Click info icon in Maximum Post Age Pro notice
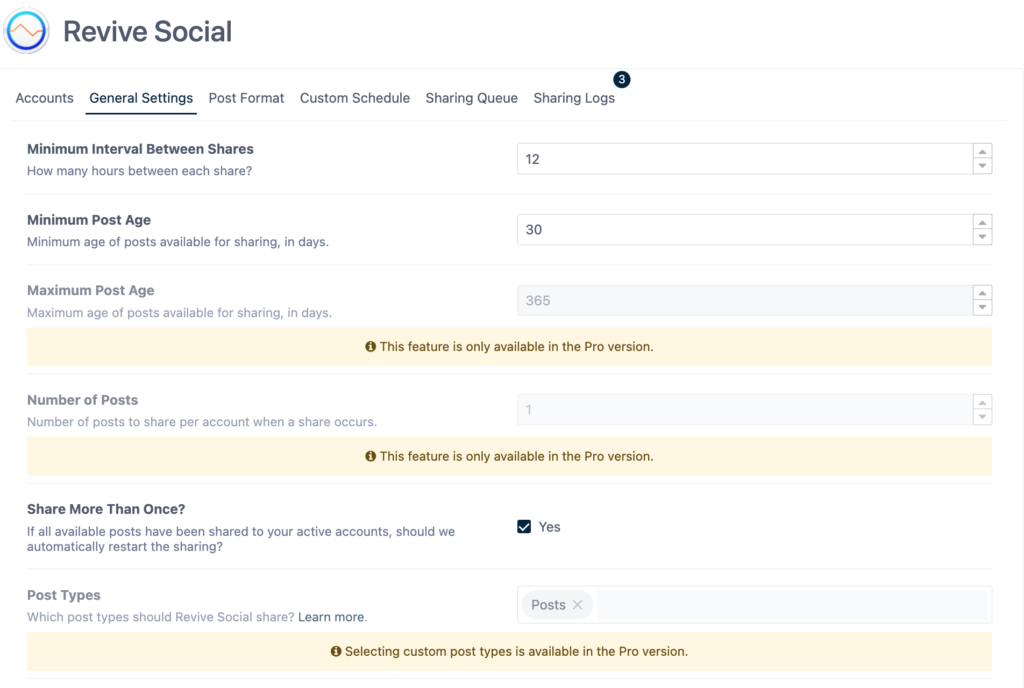 point(370,347)
